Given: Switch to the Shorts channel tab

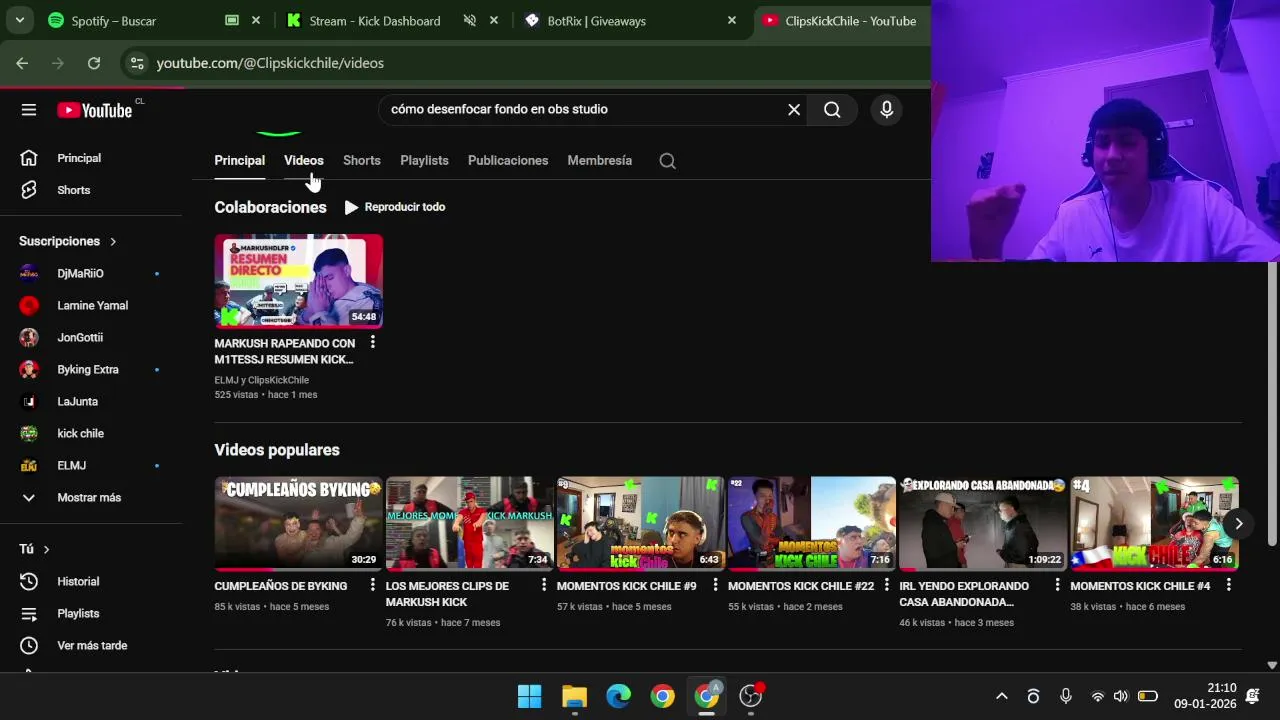Looking at the screenshot, I should (x=362, y=161).
